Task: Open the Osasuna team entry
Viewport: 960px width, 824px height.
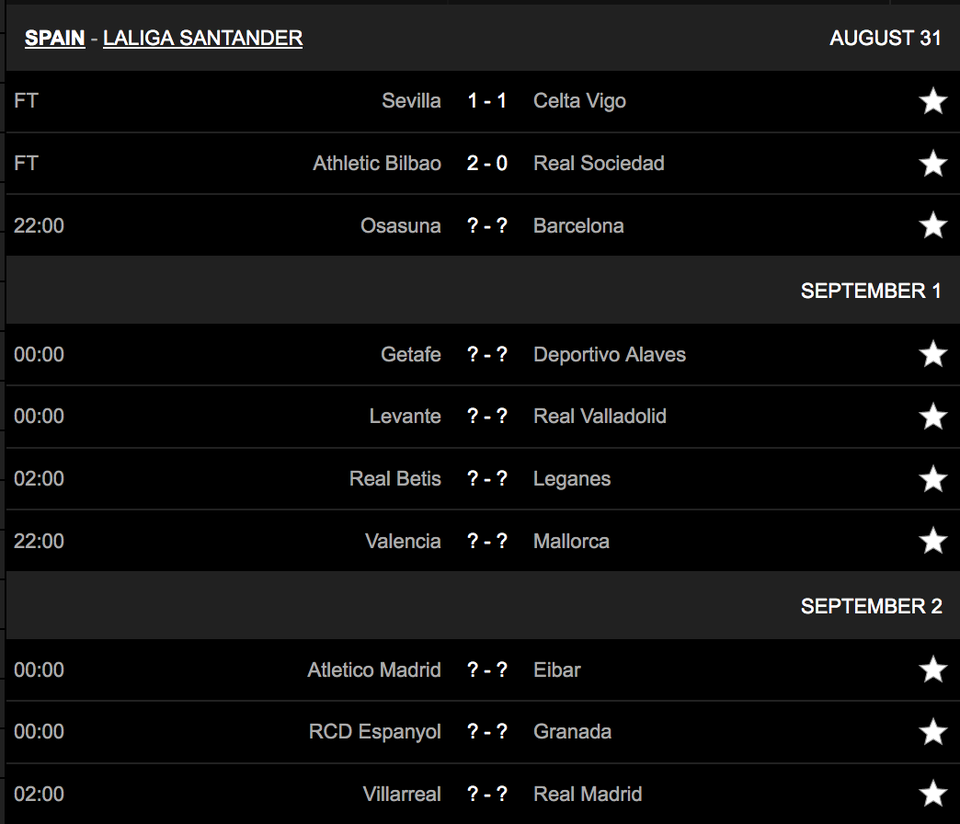Action: click(400, 226)
